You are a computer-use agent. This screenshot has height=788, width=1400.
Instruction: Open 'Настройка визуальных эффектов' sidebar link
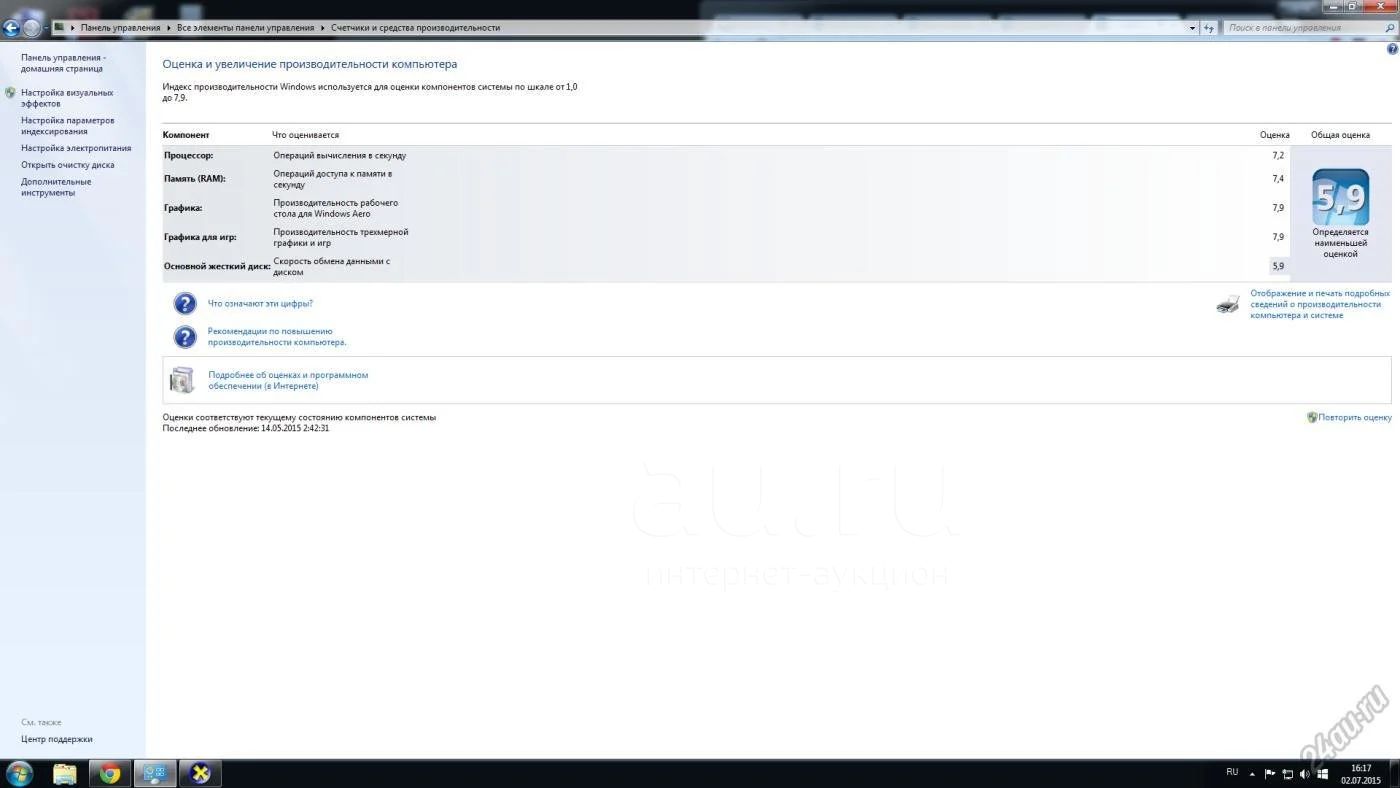pyautogui.click(x=67, y=98)
